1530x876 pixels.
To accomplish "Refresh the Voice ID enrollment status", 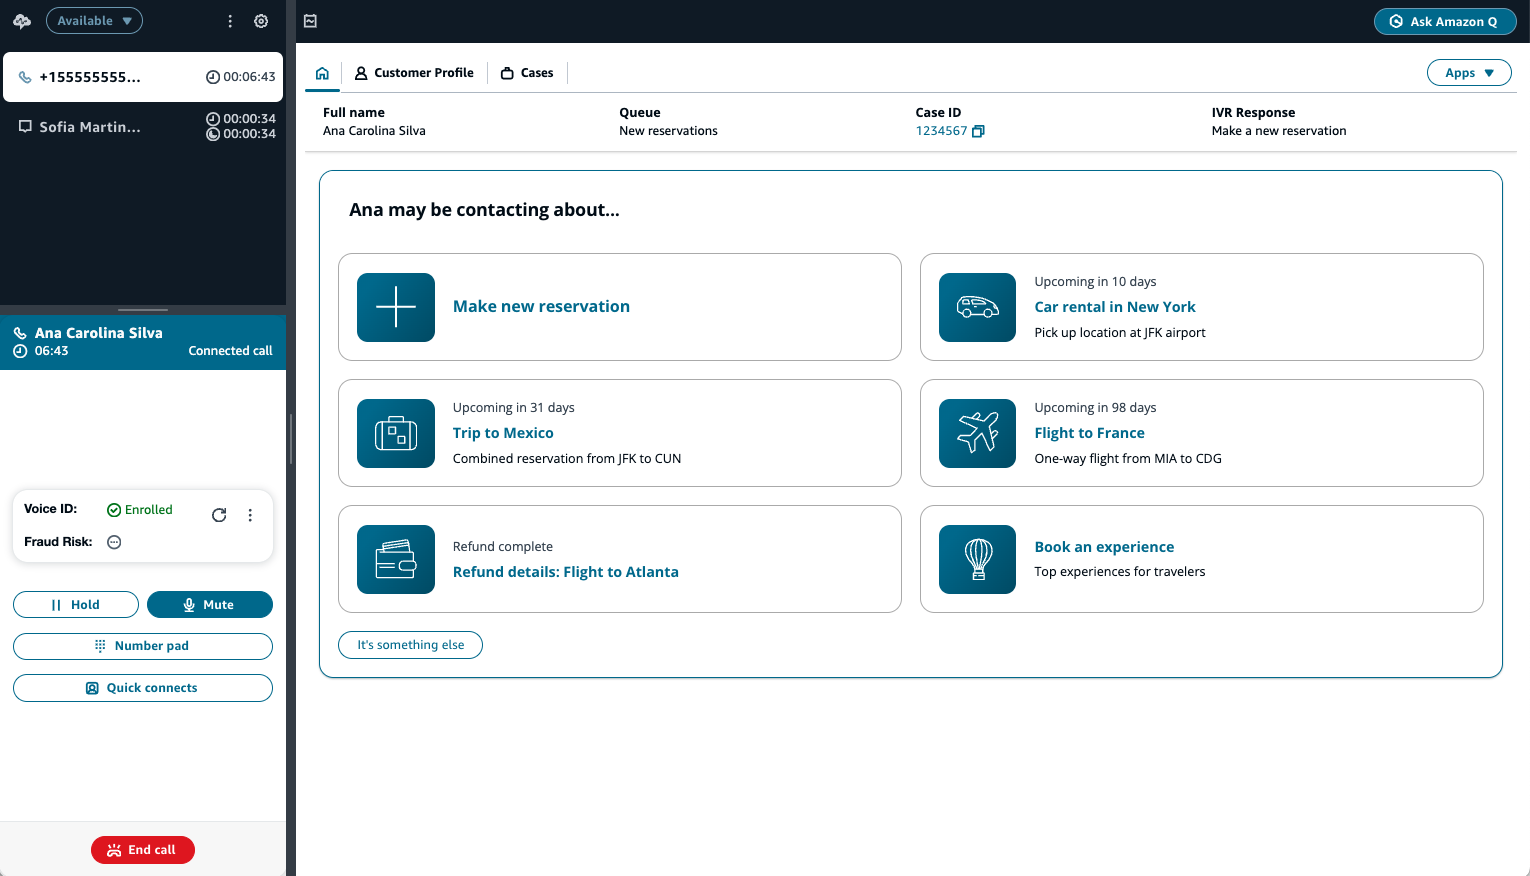I will pos(219,515).
